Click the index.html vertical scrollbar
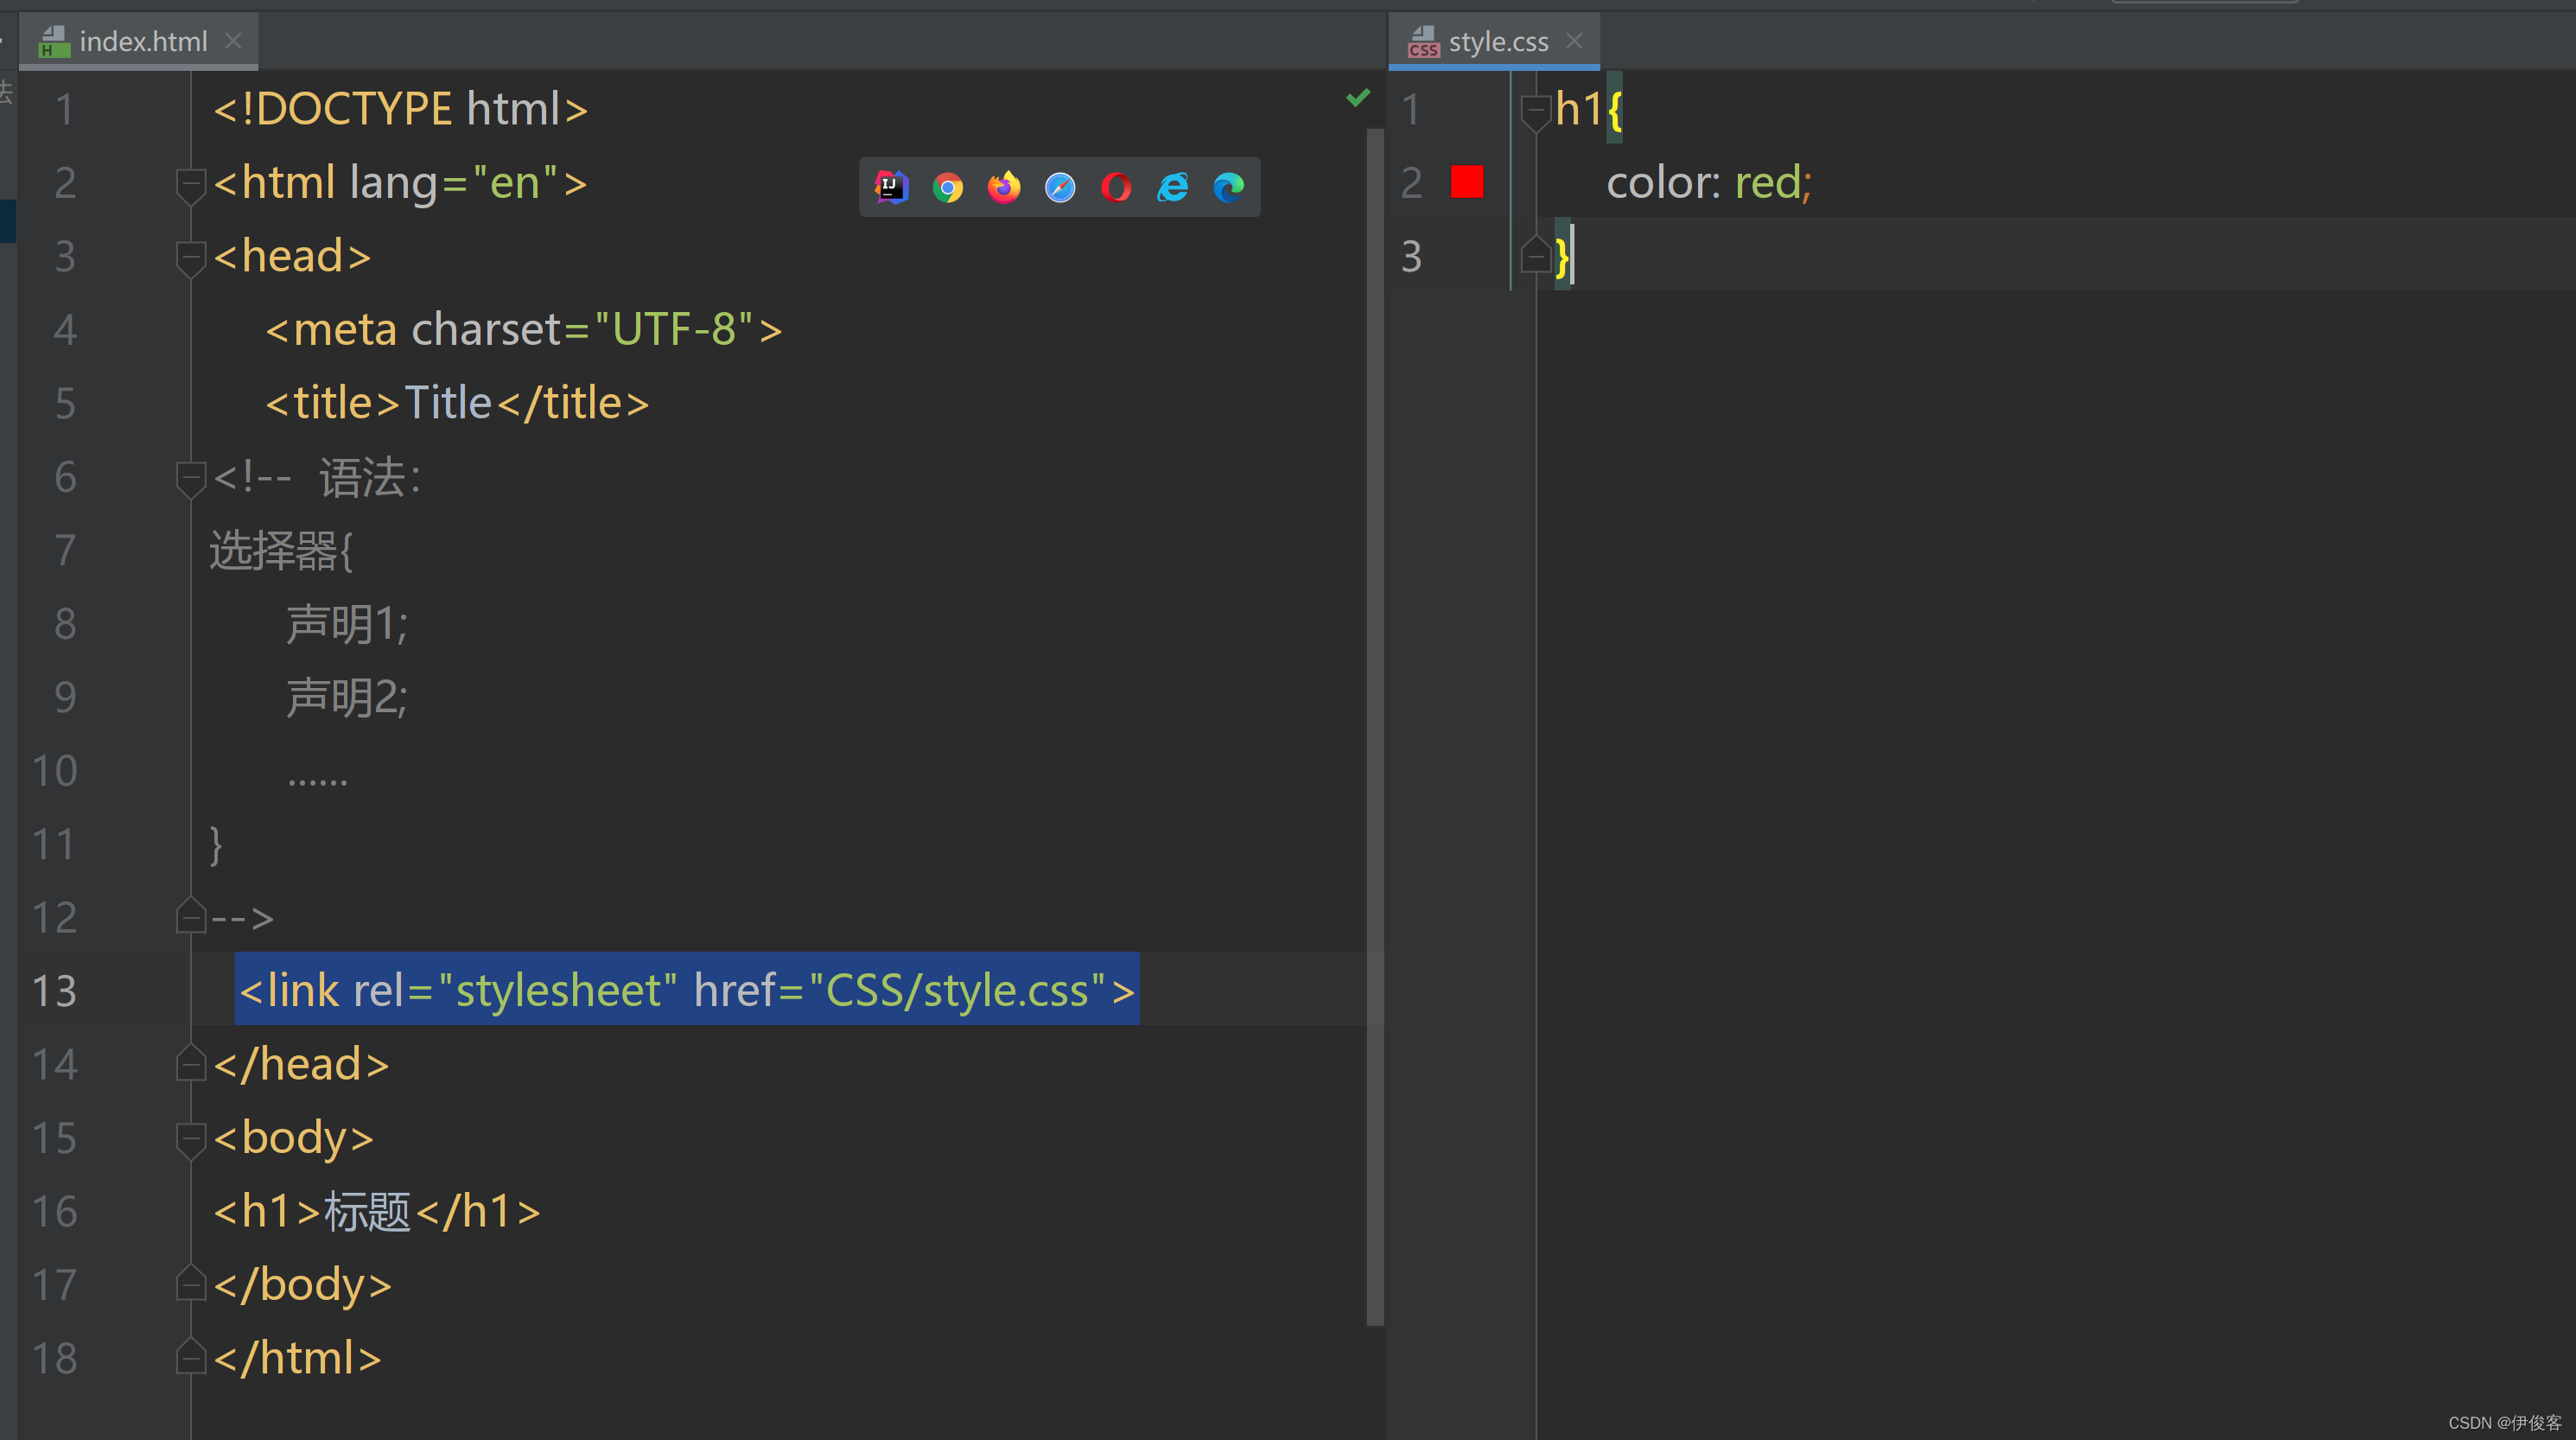 (x=1375, y=727)
